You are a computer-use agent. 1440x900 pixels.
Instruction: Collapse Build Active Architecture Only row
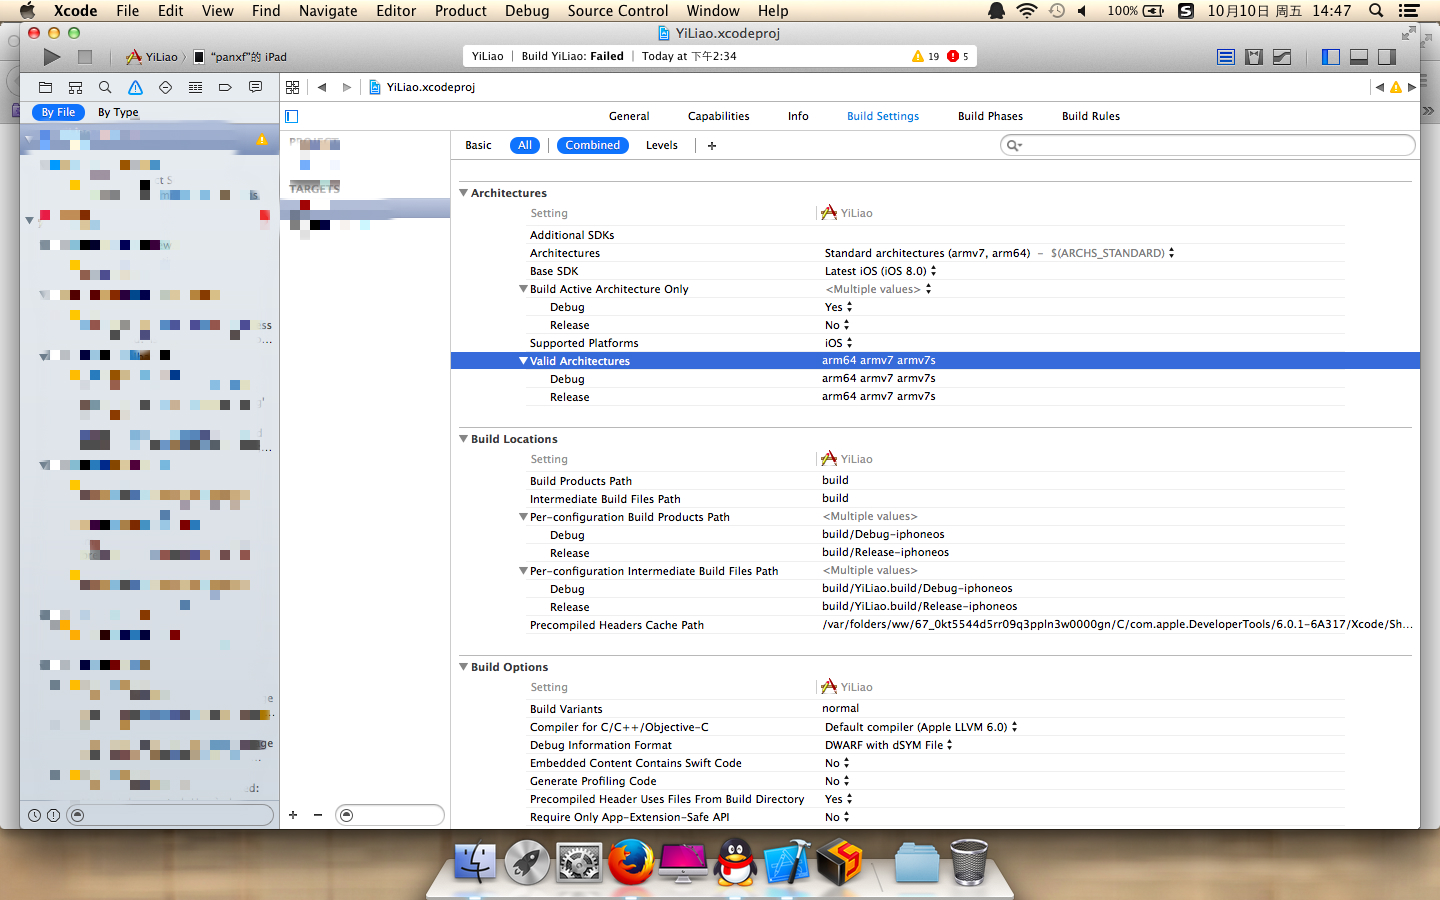523,289
